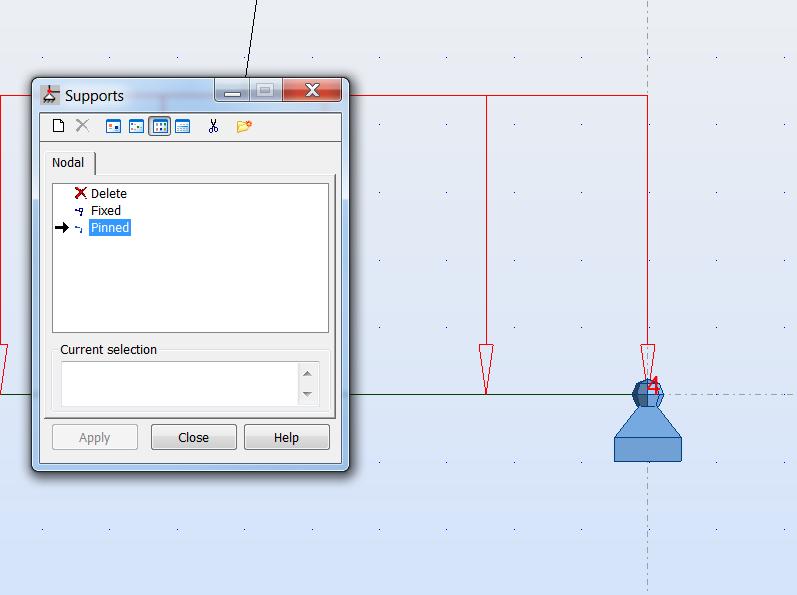Click the red X icon beside Delete

click(x=80, y=193)
